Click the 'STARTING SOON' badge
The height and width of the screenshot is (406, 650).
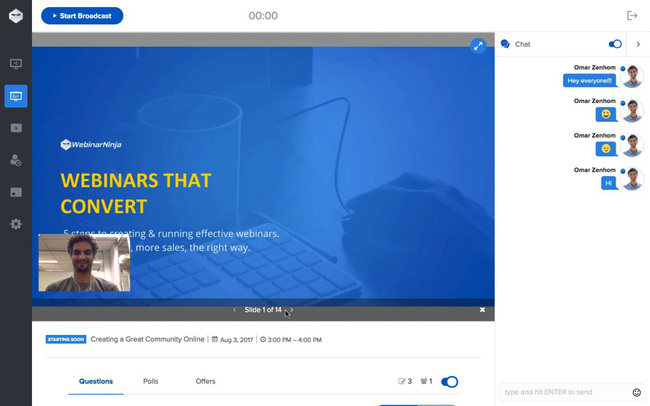66,339
